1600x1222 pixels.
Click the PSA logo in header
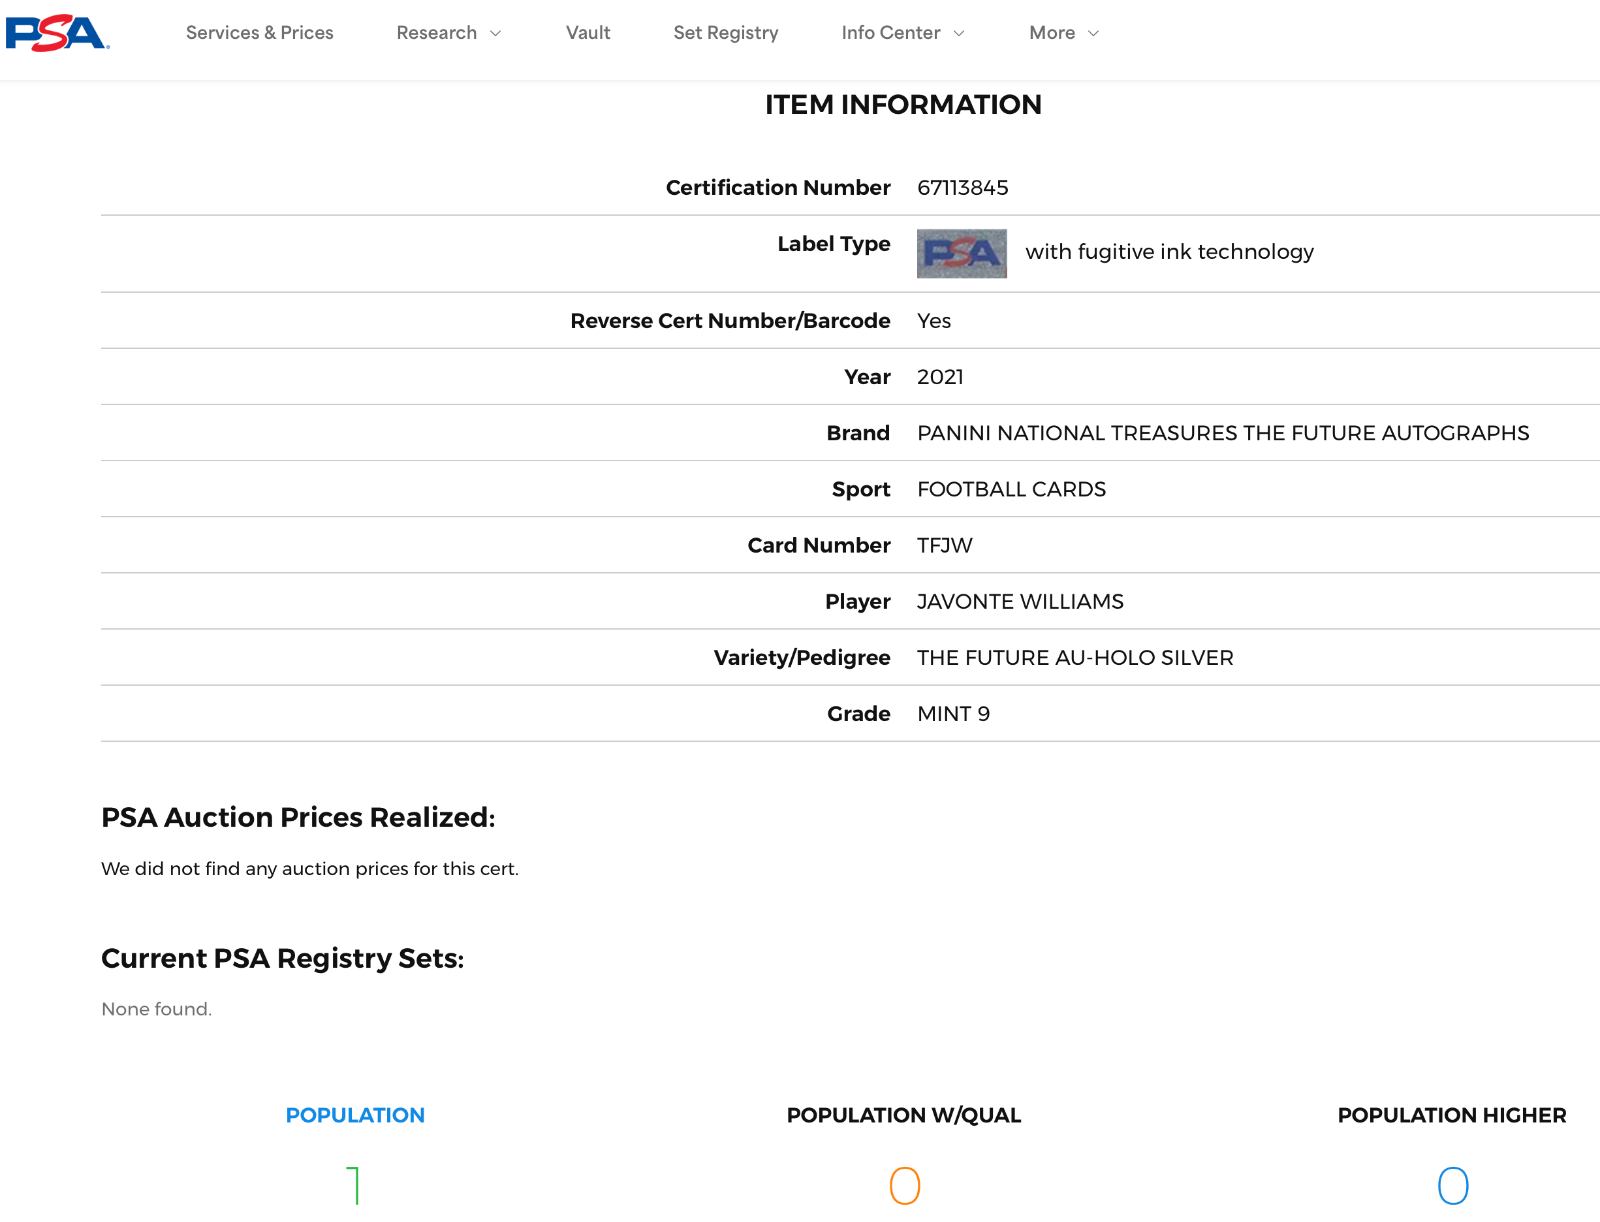coord(57,33)
